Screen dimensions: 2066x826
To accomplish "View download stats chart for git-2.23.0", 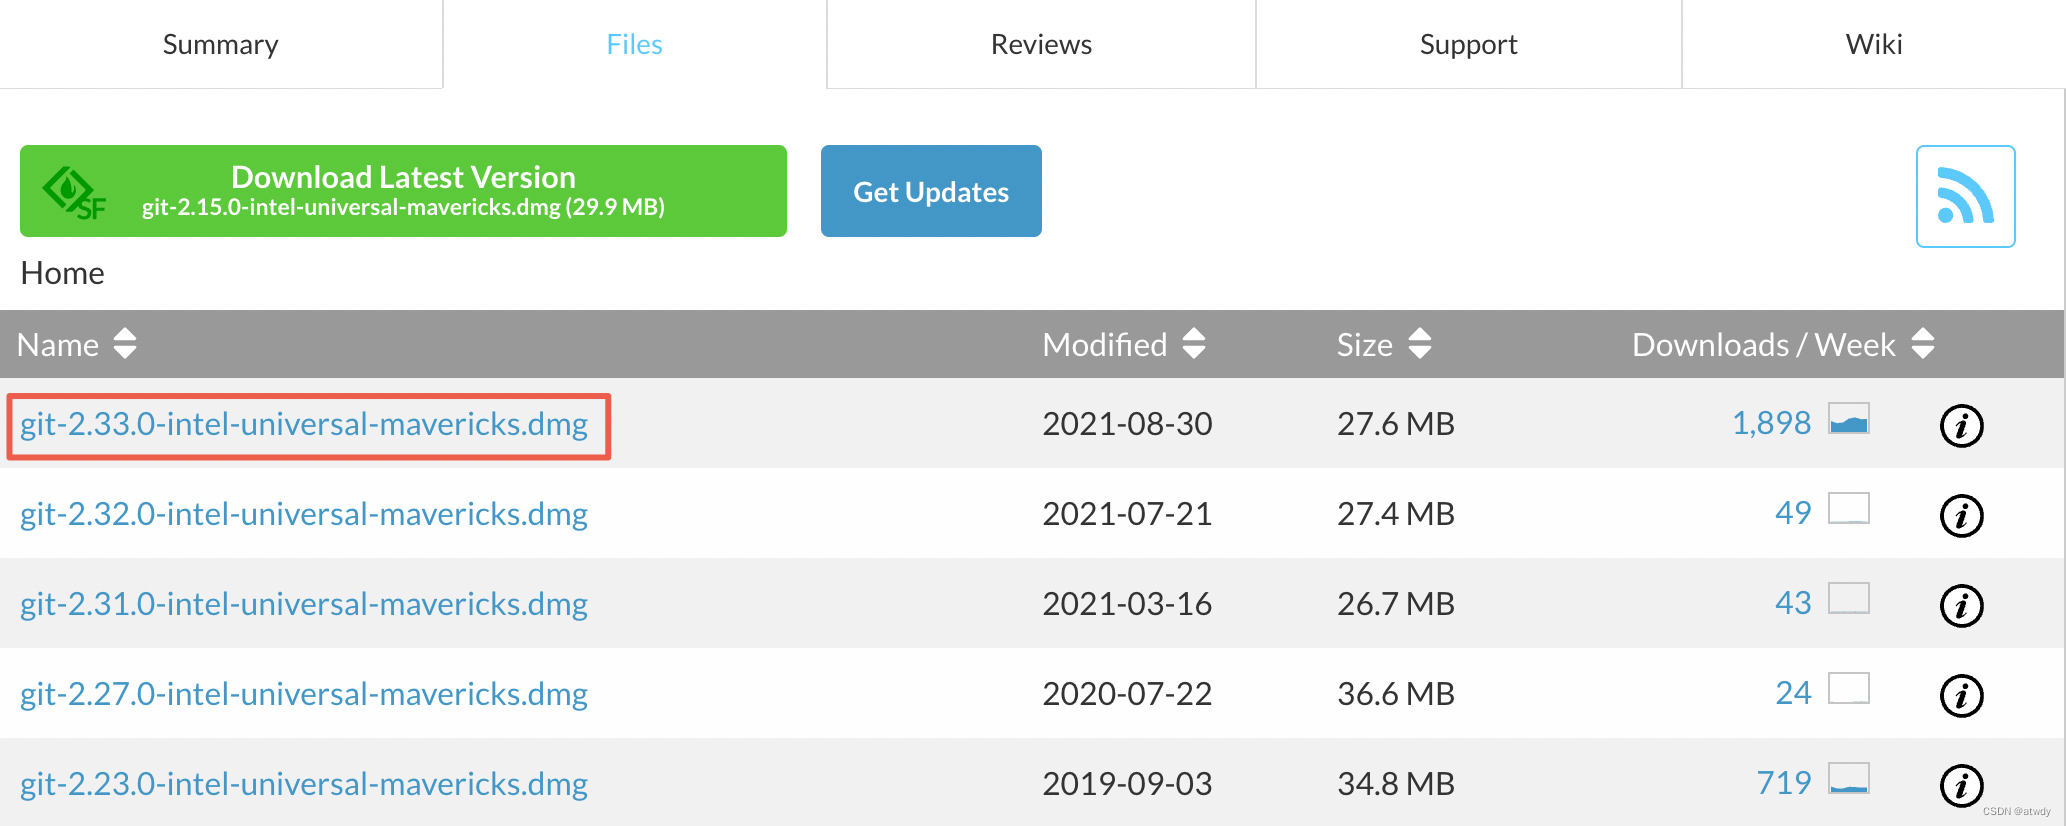I will (x=1849, y=778).
